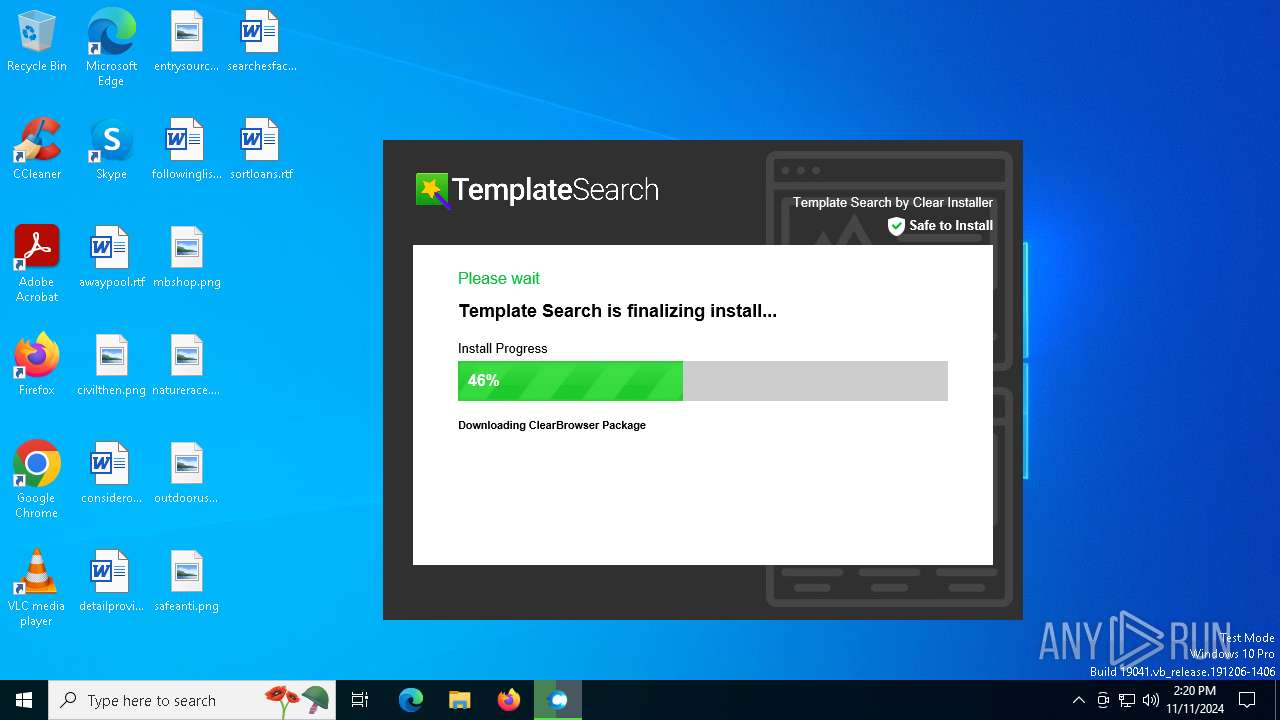Select the awaypool.rtf file icon
This screenshot has height=720, width=1280.
(x=111, y=258)
